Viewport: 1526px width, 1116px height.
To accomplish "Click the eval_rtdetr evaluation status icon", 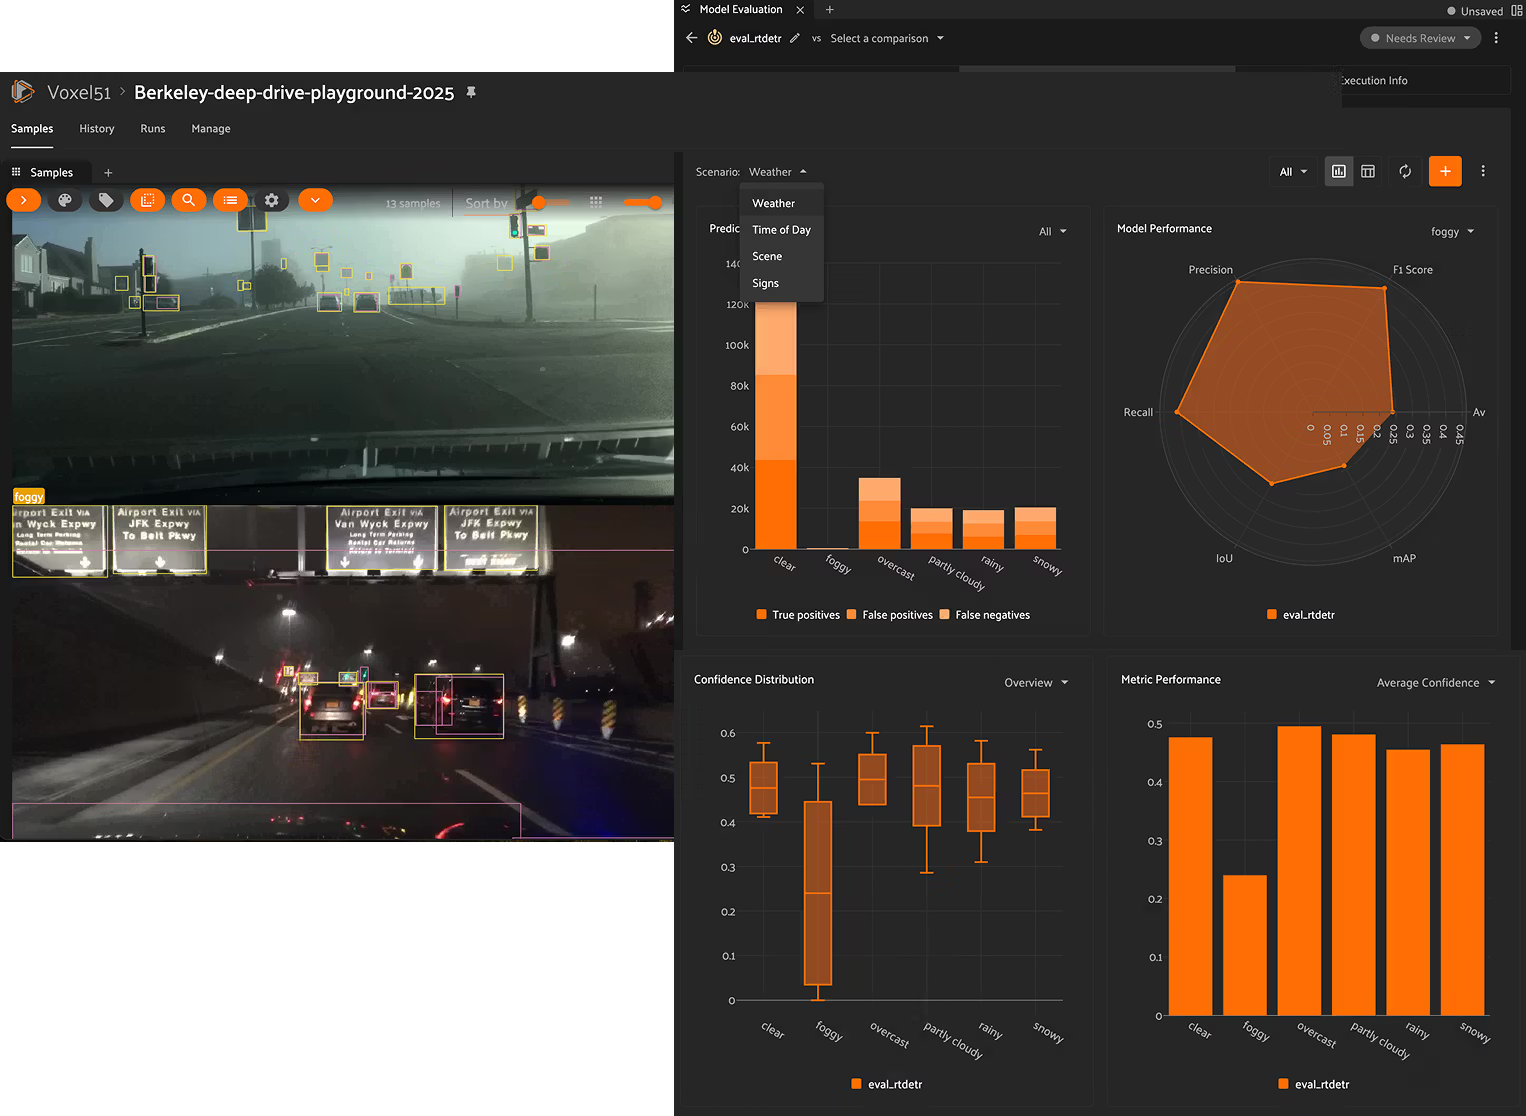I will 715,38.
